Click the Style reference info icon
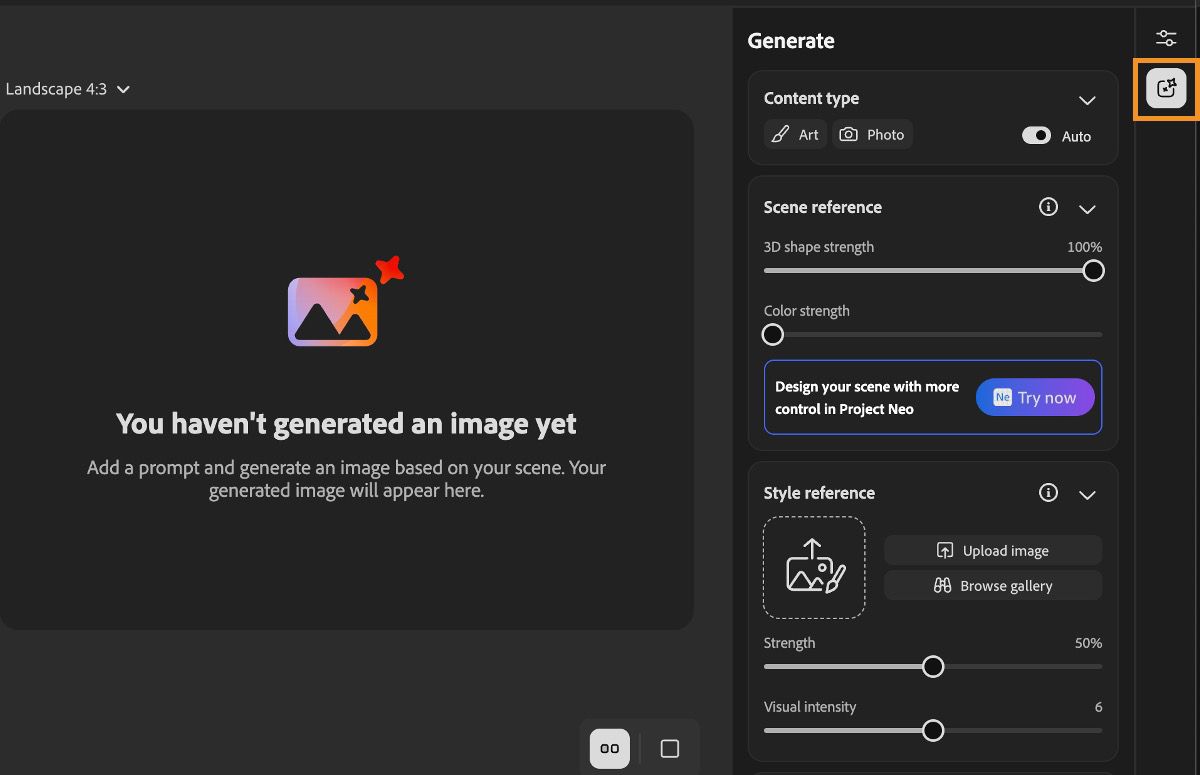The width and height of the screenshot is (1200, 775). click(x=1048, y=492)
